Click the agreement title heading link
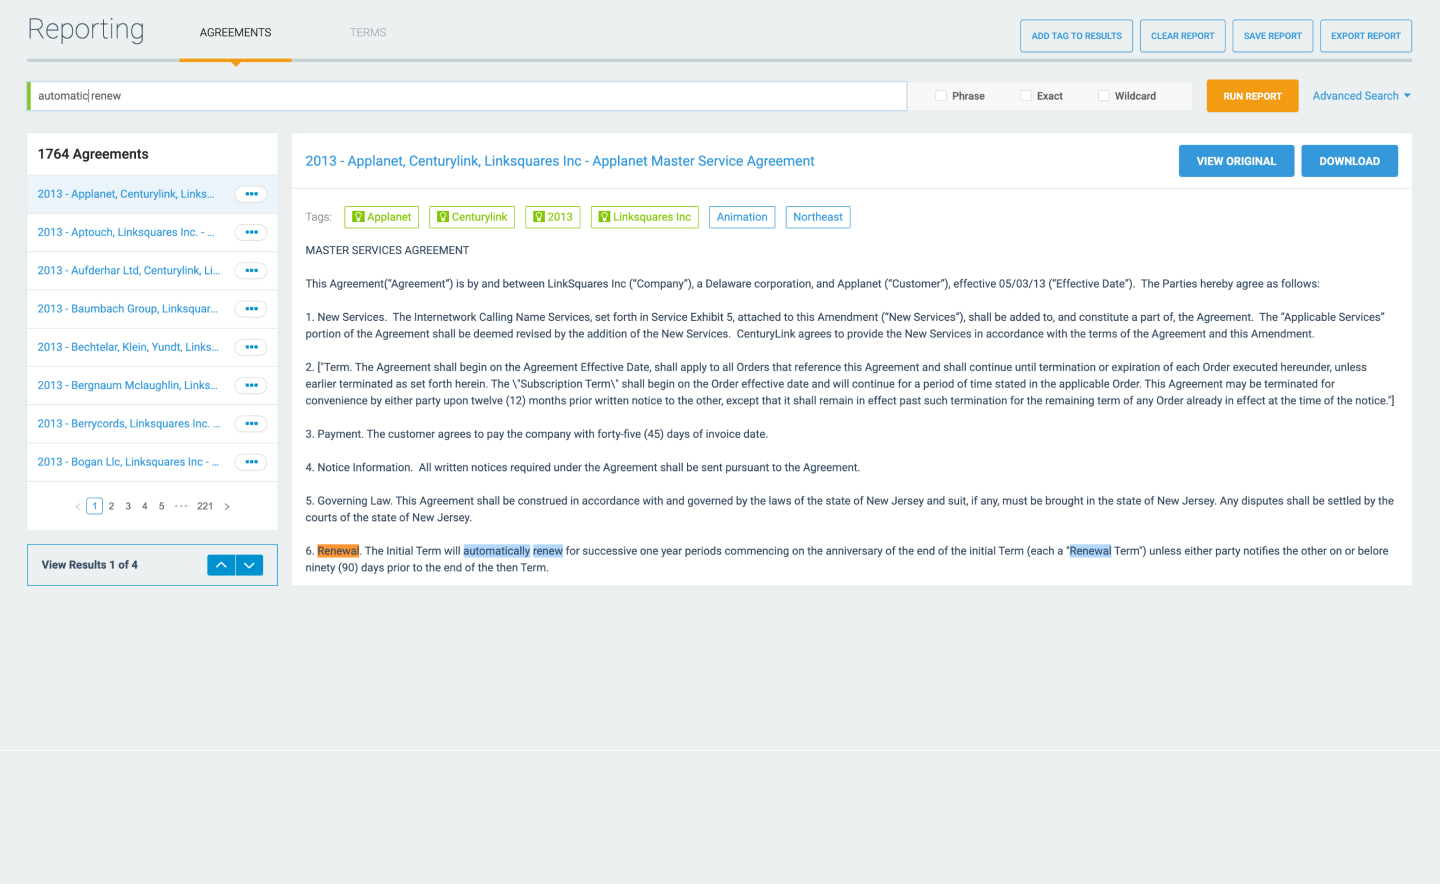The image size is (1440, 884). coord(560,161)
